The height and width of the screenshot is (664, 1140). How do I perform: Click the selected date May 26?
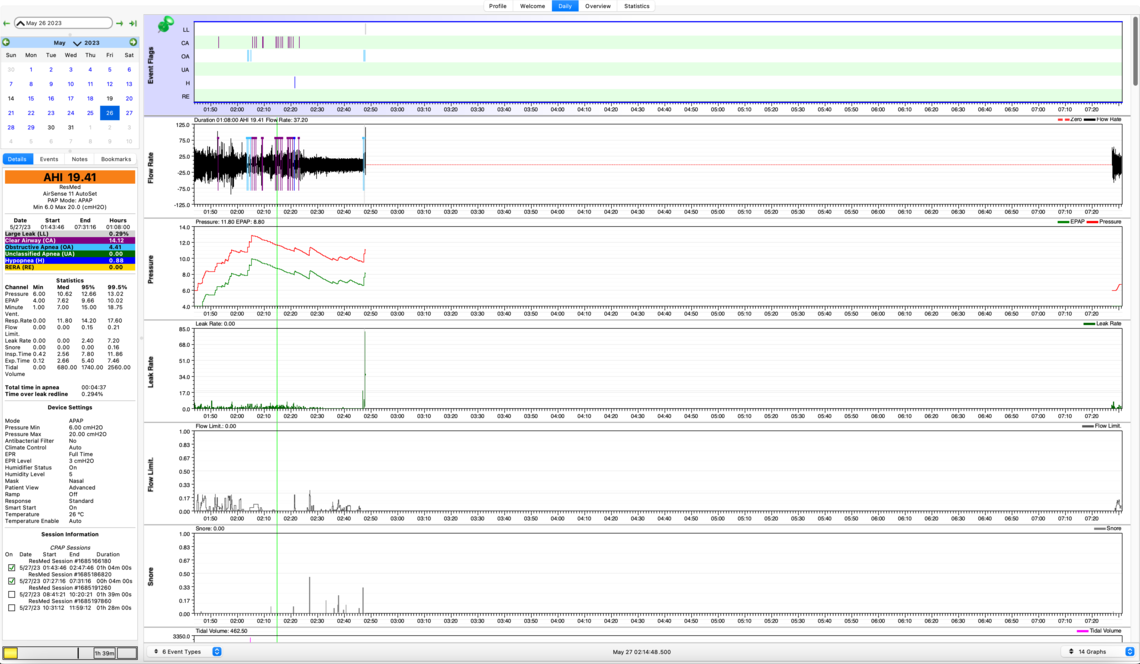110,113
